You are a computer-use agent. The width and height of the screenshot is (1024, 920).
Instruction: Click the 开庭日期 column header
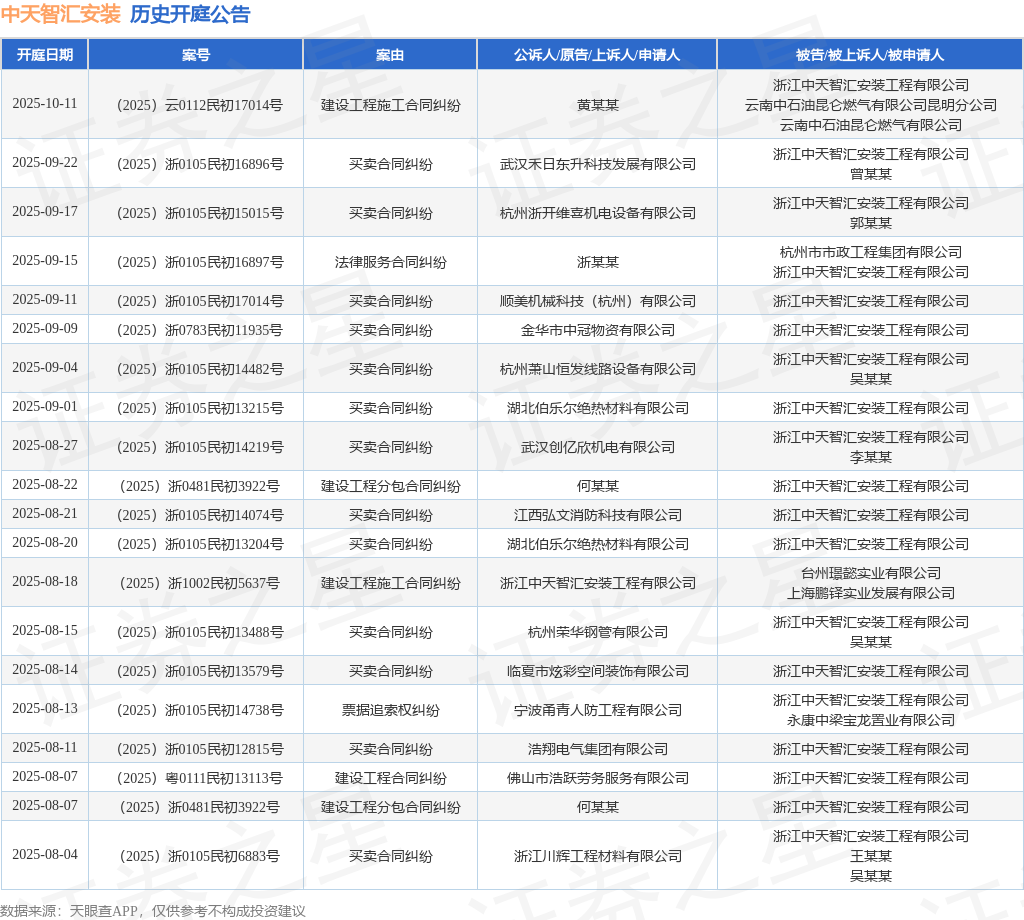coord(44,55)
